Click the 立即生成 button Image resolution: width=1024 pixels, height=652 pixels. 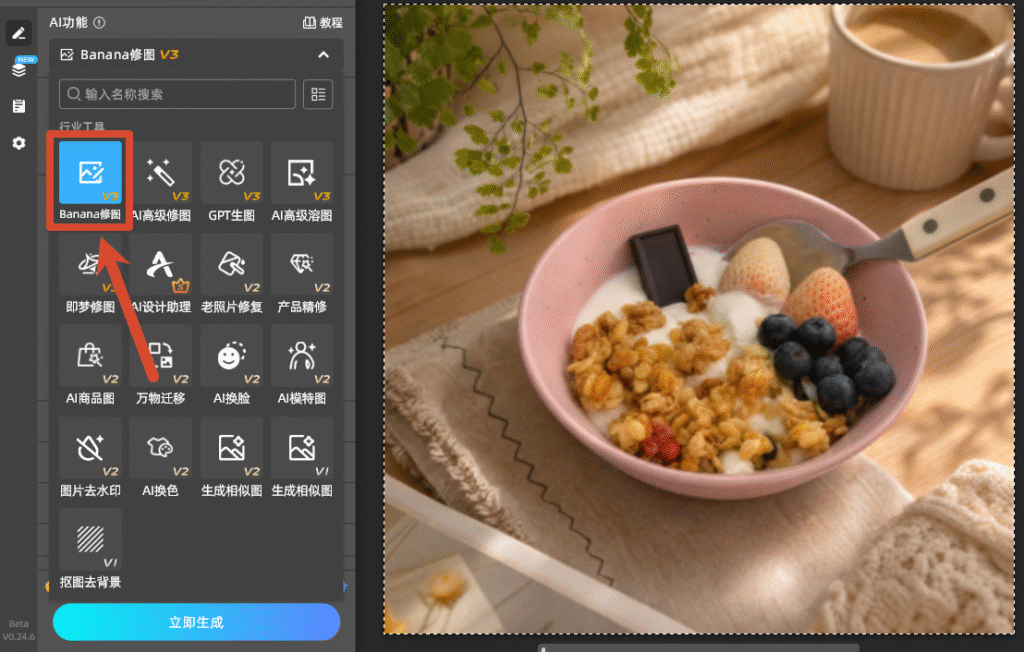(196, 622)
